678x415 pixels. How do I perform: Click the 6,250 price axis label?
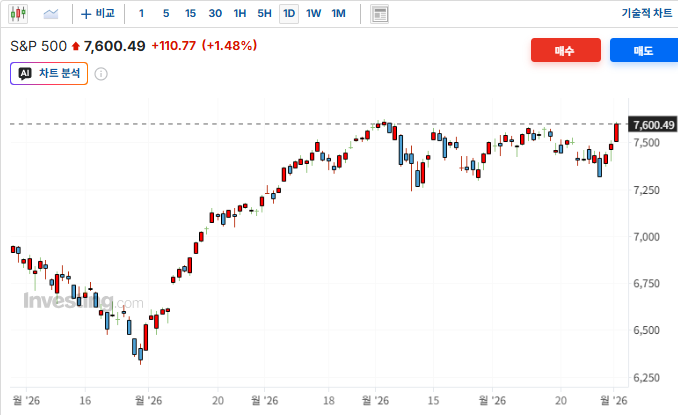[646, 378]
